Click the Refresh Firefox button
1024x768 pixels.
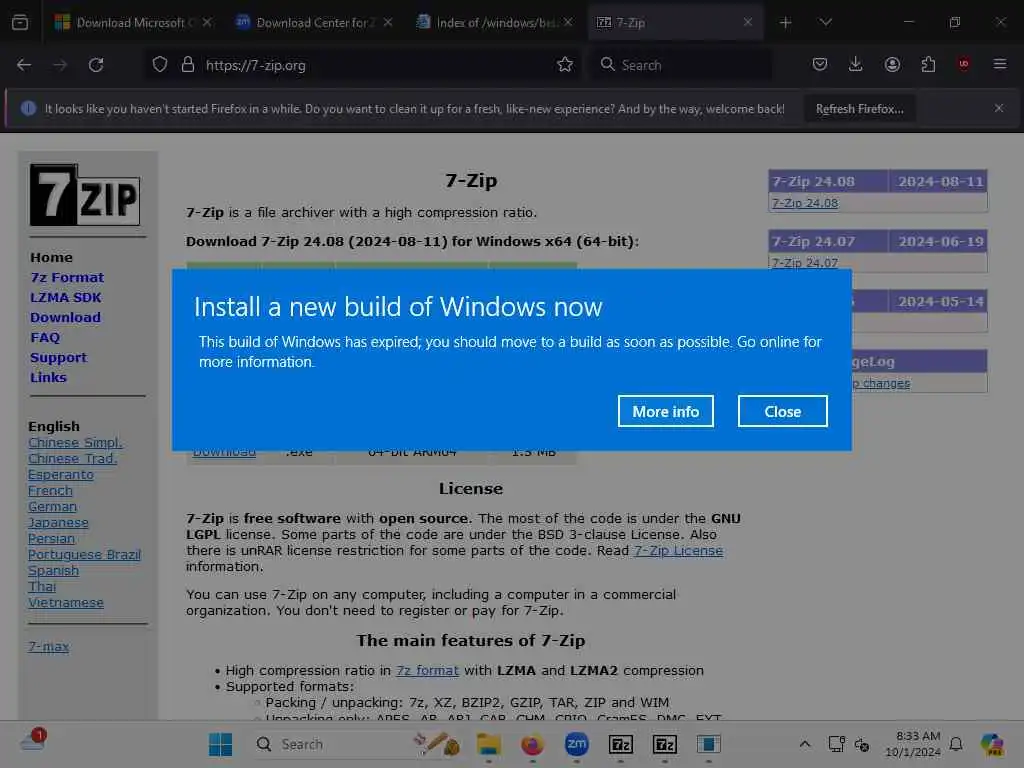[x=859, y=109]
